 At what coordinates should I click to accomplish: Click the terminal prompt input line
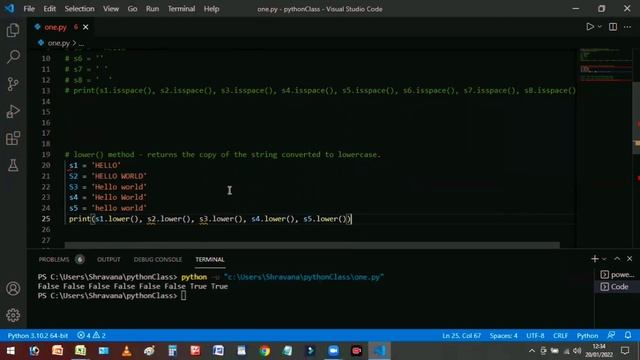(111, 296)
